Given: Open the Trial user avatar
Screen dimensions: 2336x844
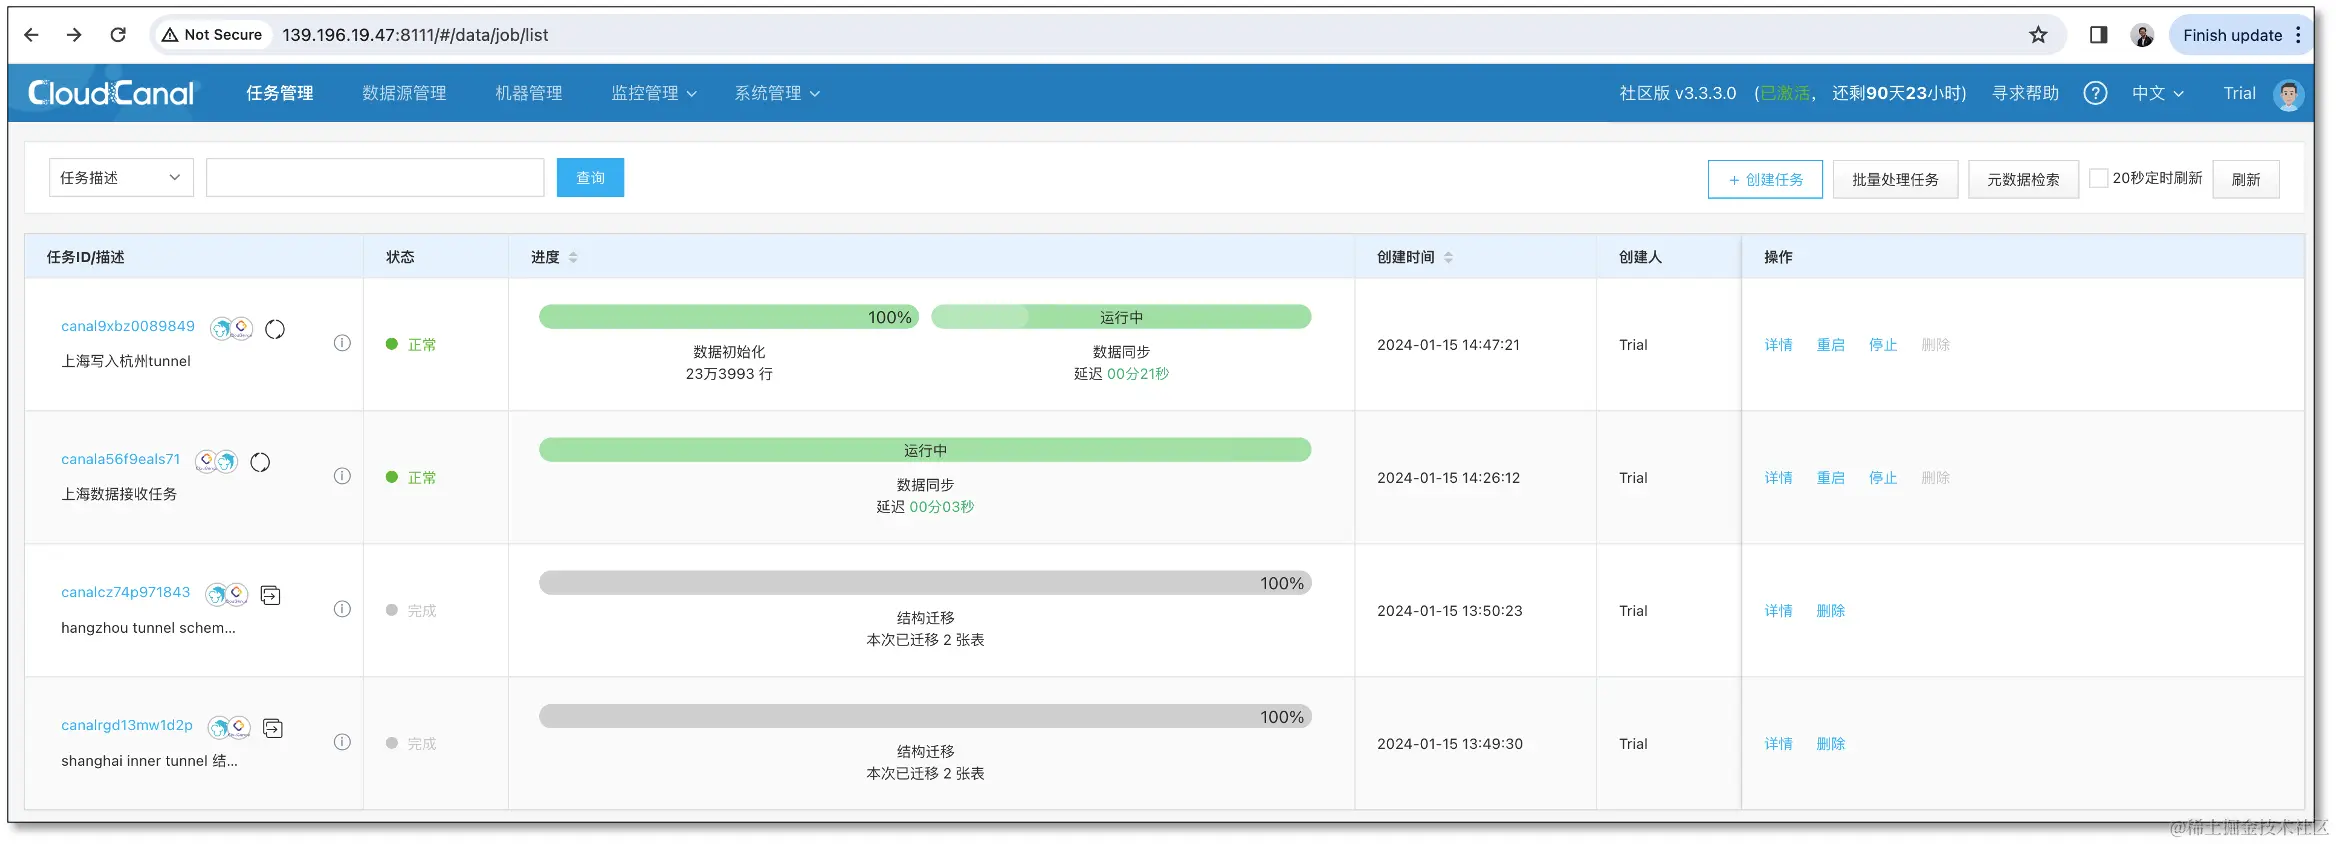Looking at the screenshot, I should click(2288, 94).
